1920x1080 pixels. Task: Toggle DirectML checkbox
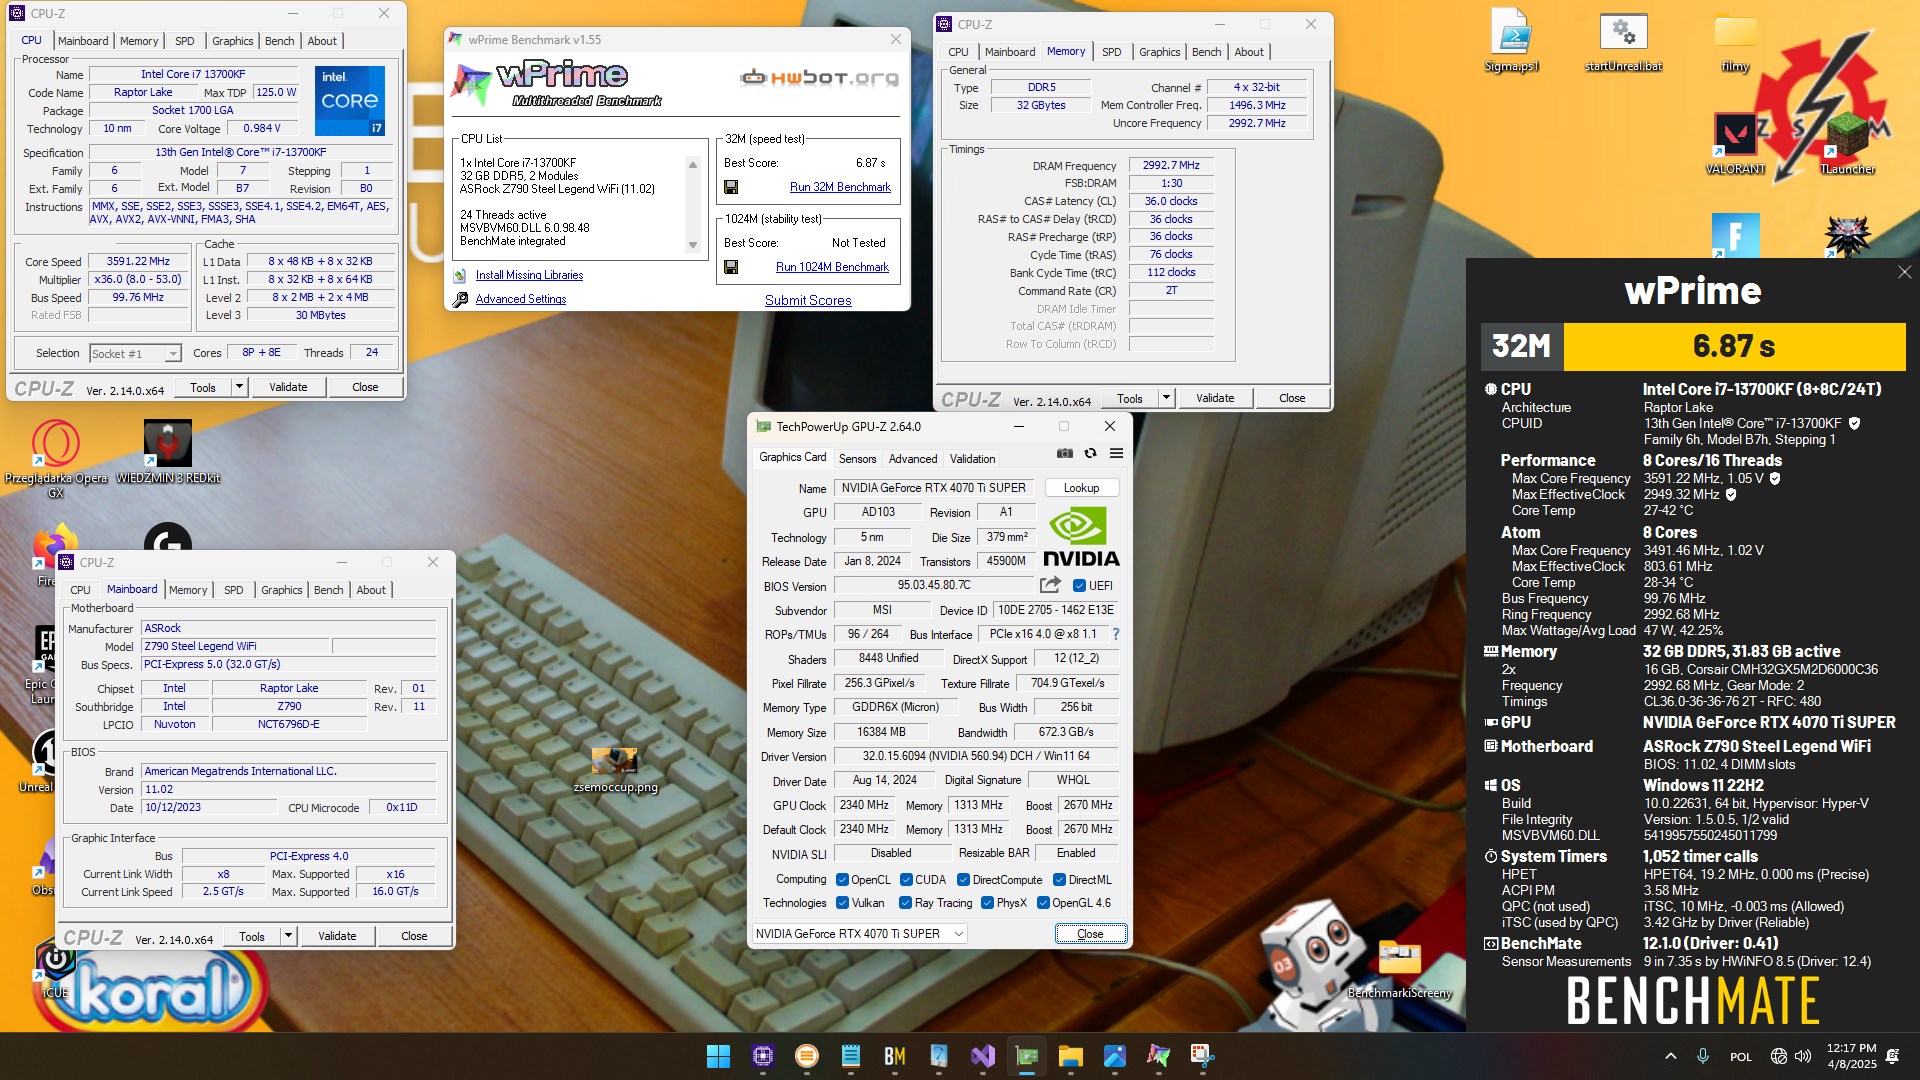pos(1059,880)
